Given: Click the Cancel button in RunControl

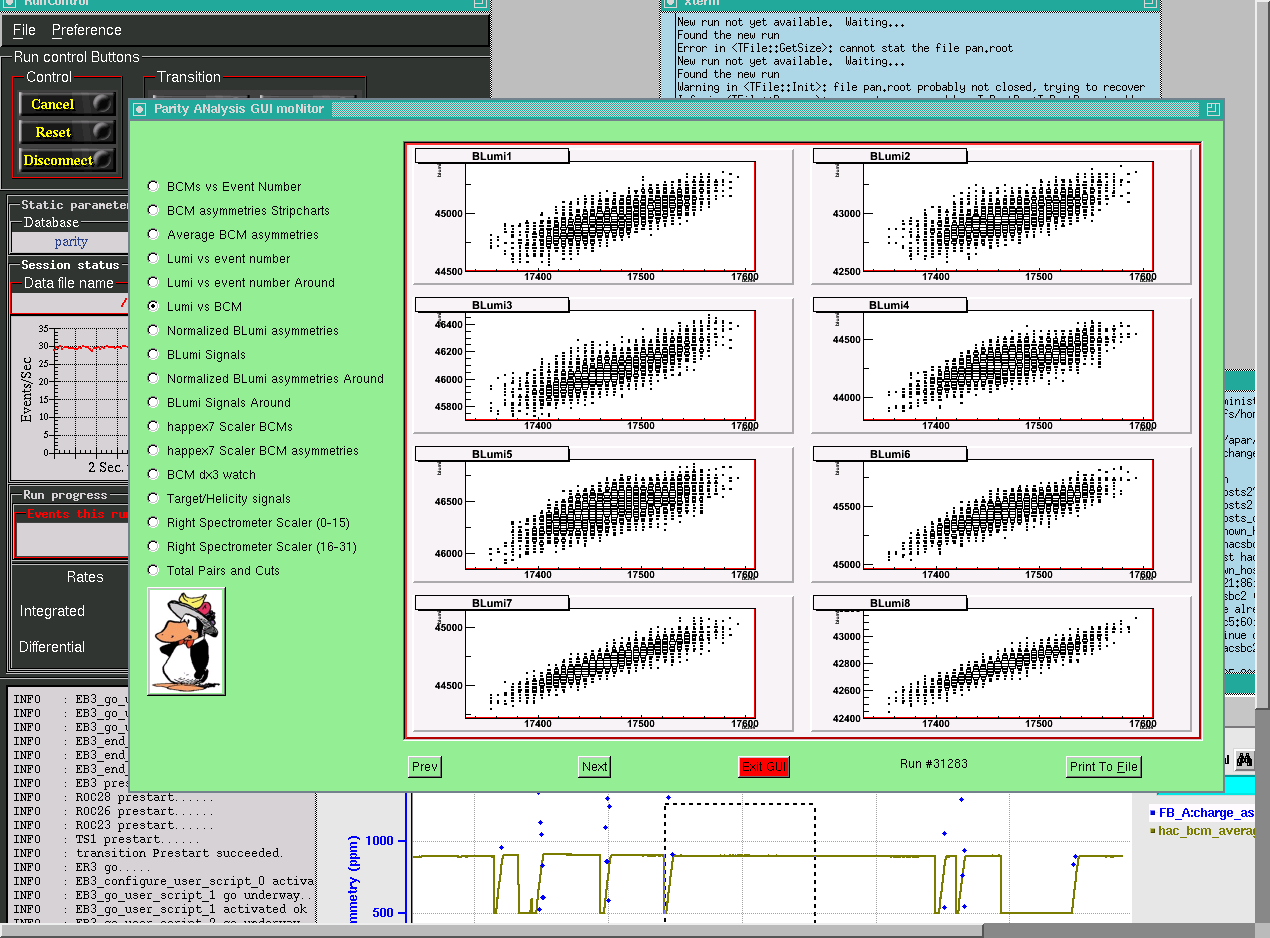Looking at the screenshot, I should pyautogui.click(x=67, y=104).
